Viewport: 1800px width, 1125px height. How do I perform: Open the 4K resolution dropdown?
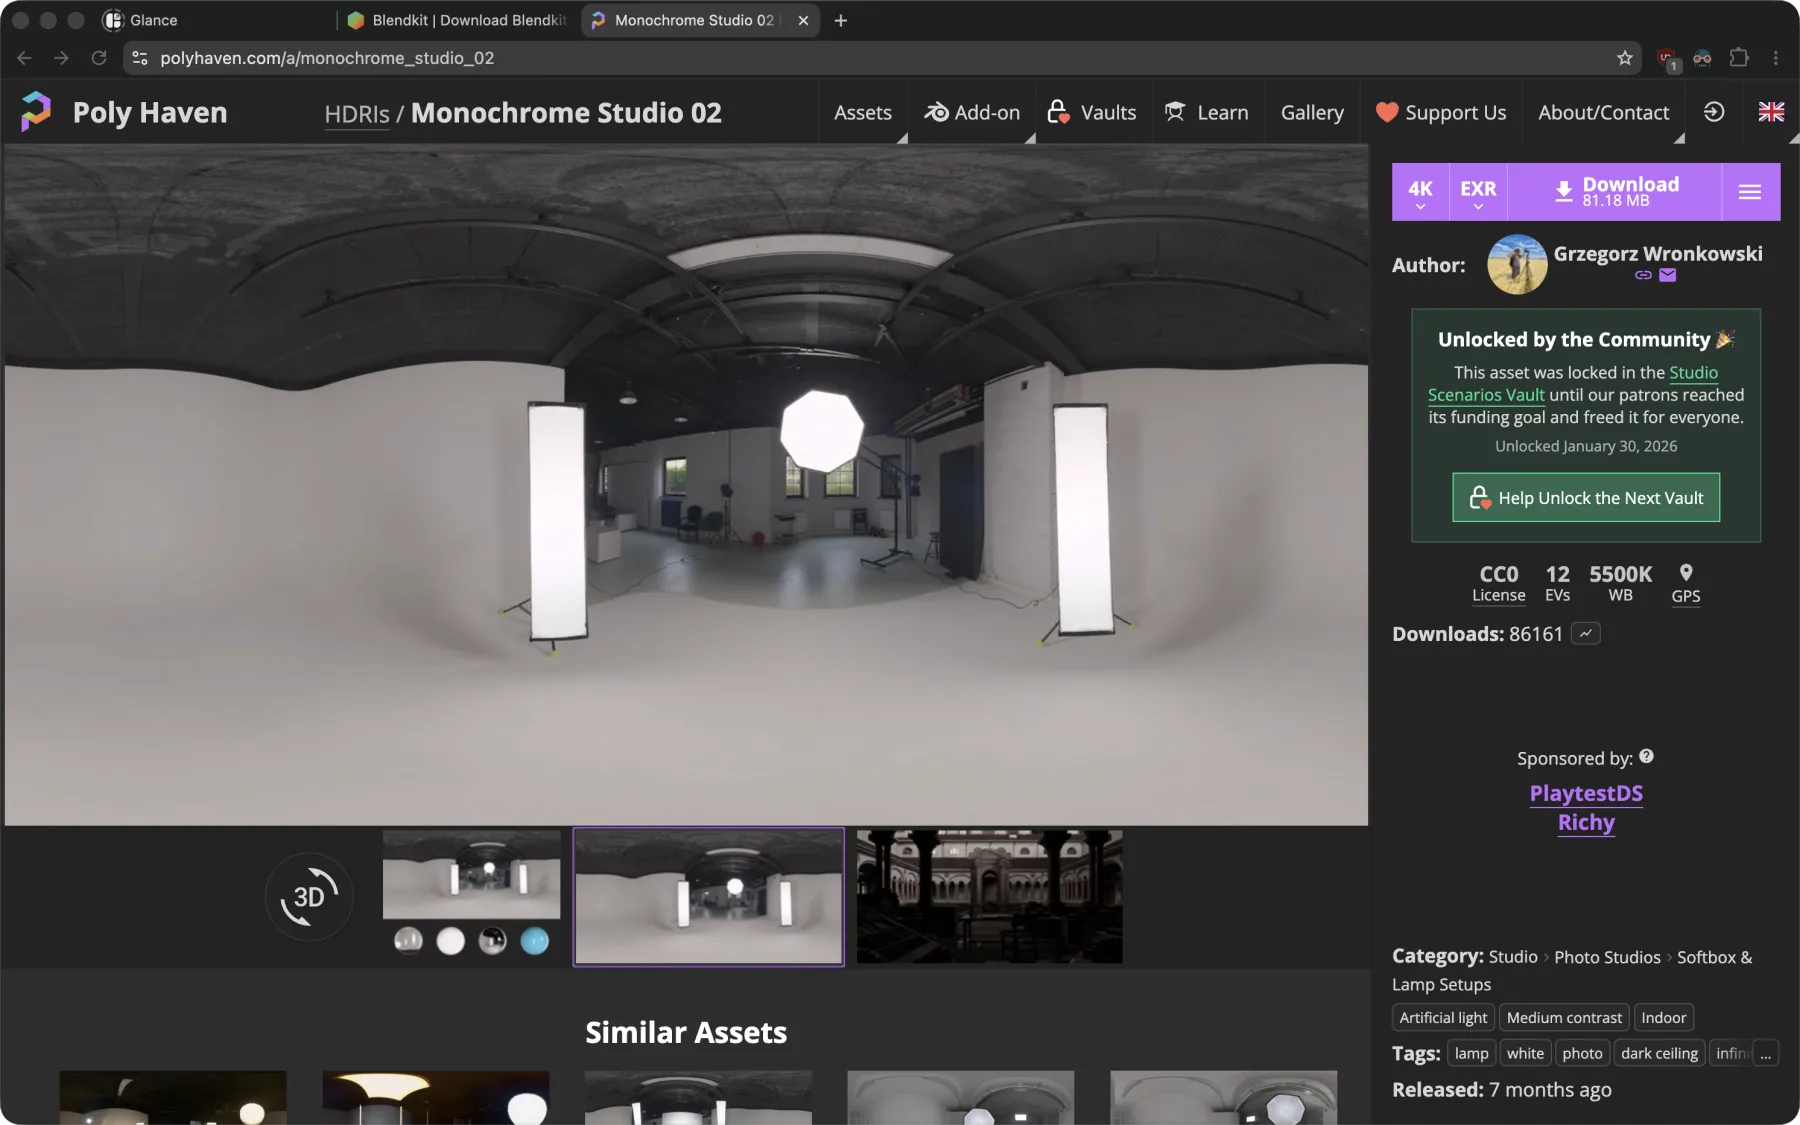click(x=1420, y=192)
